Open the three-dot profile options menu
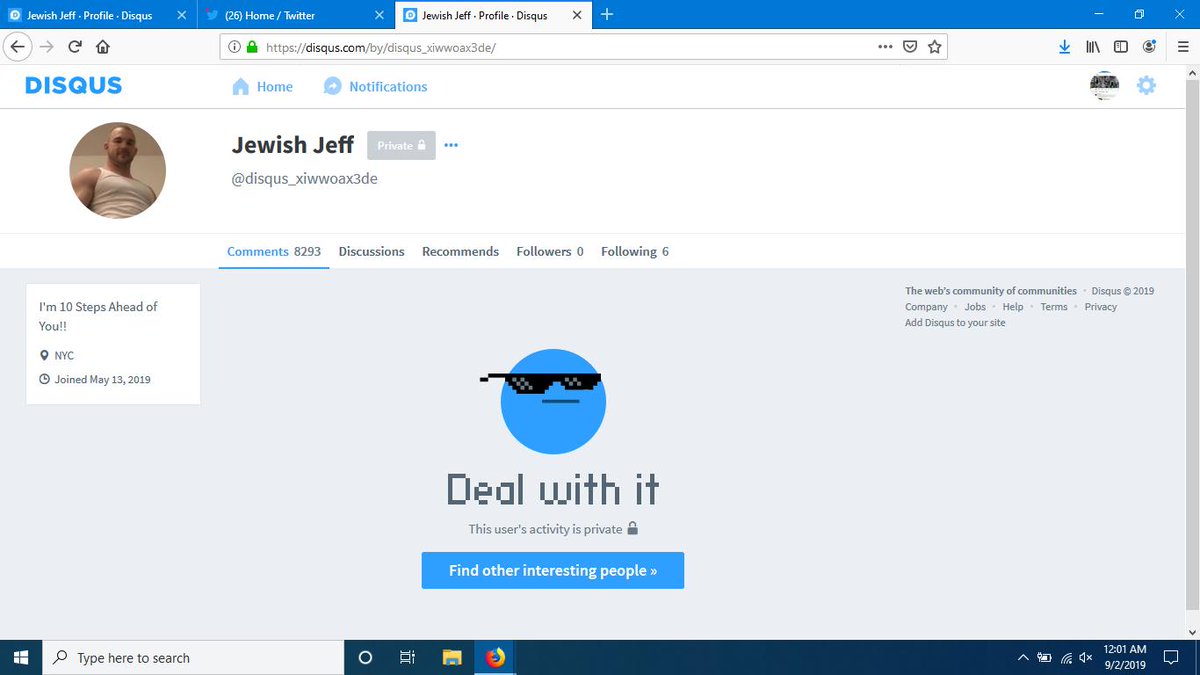This screenshot has width=1200, height=675. click(x=451, y=145)
